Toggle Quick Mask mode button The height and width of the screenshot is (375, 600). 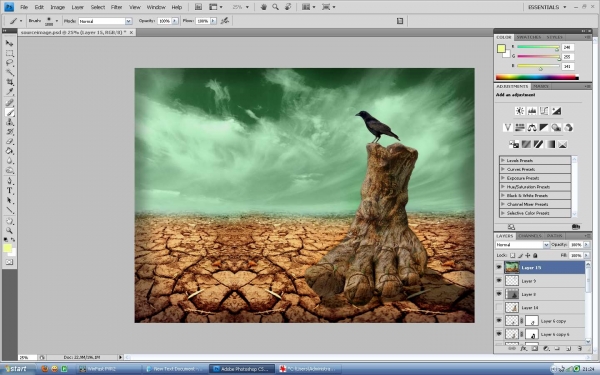click(x=10, y=262)
